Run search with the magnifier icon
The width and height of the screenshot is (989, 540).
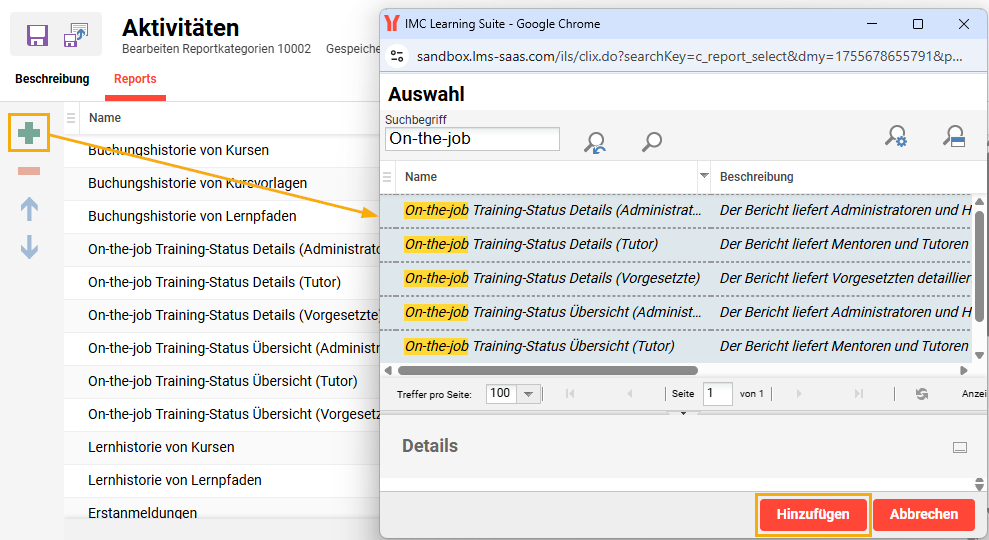(652, 142)
